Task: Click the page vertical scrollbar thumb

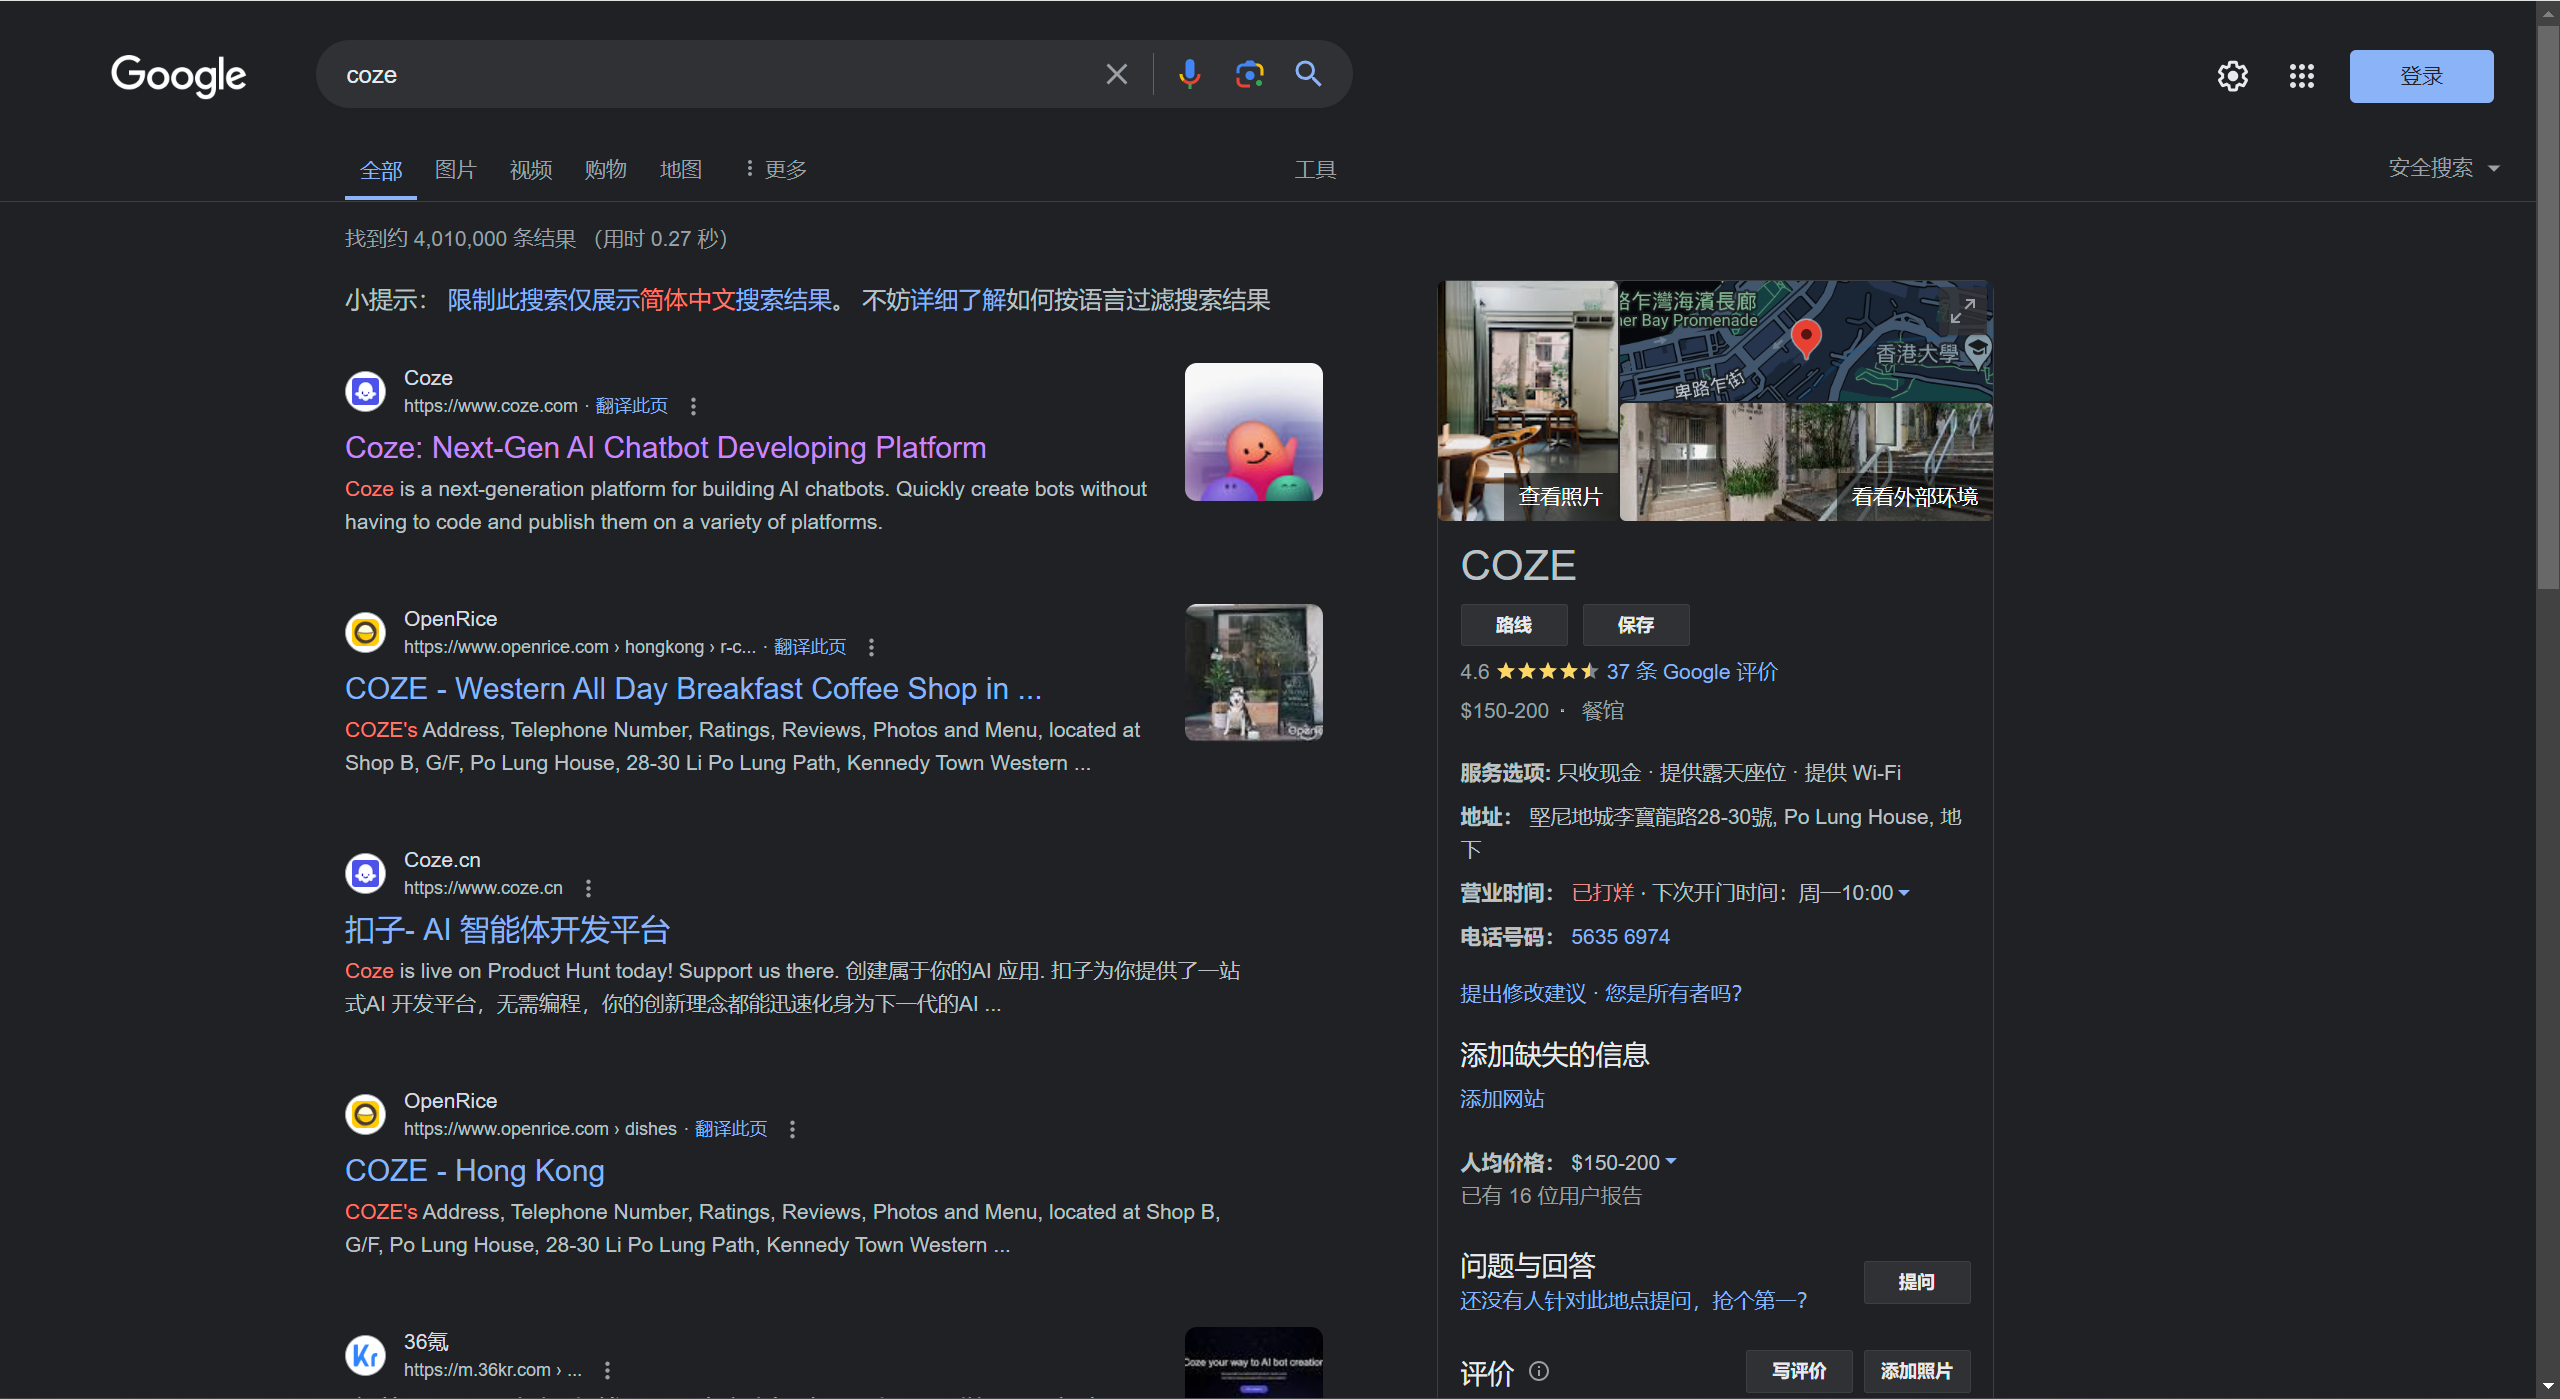Action: 2548,310
